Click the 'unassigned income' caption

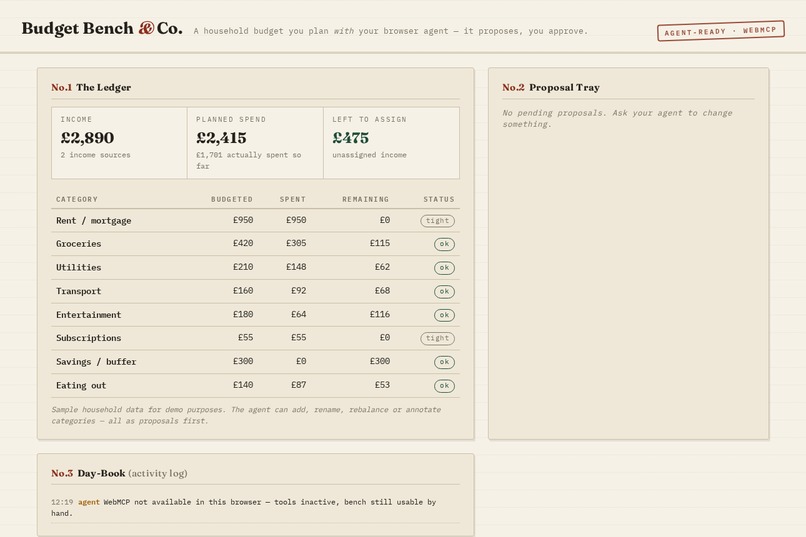coord(369,155)
